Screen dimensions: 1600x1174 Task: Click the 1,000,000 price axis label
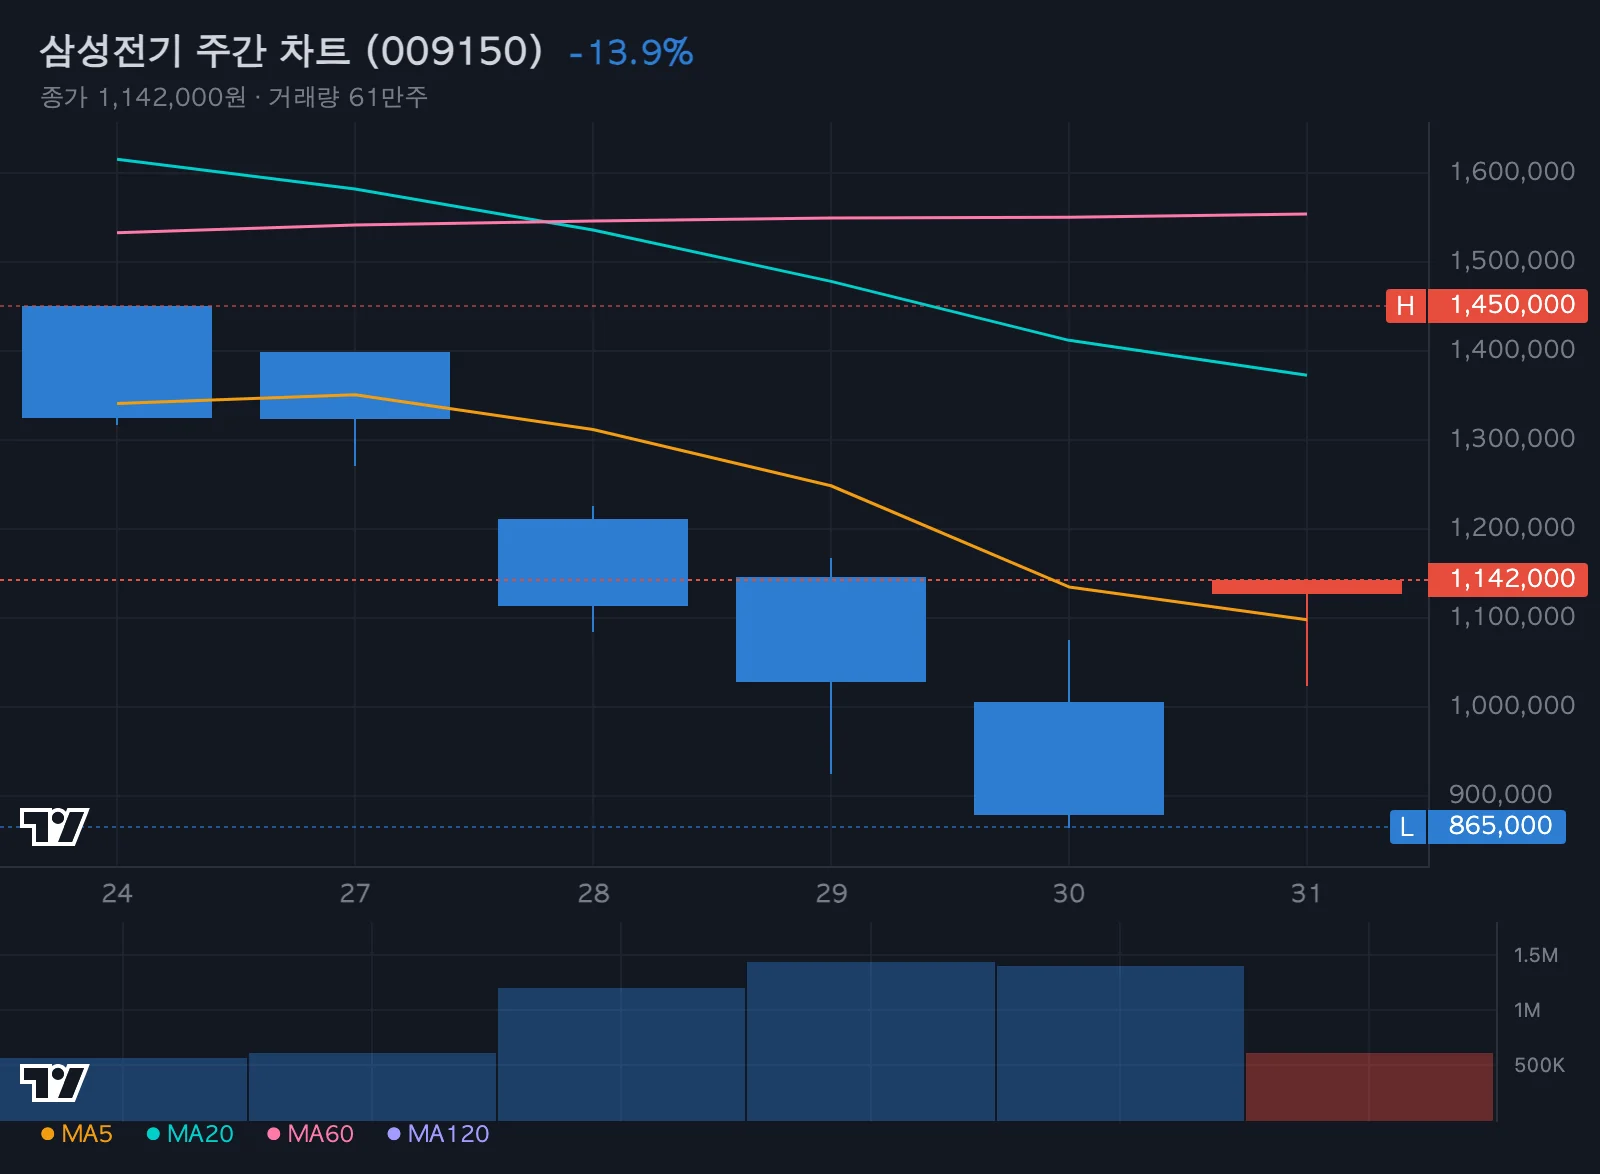click(x=1512, y=706)
